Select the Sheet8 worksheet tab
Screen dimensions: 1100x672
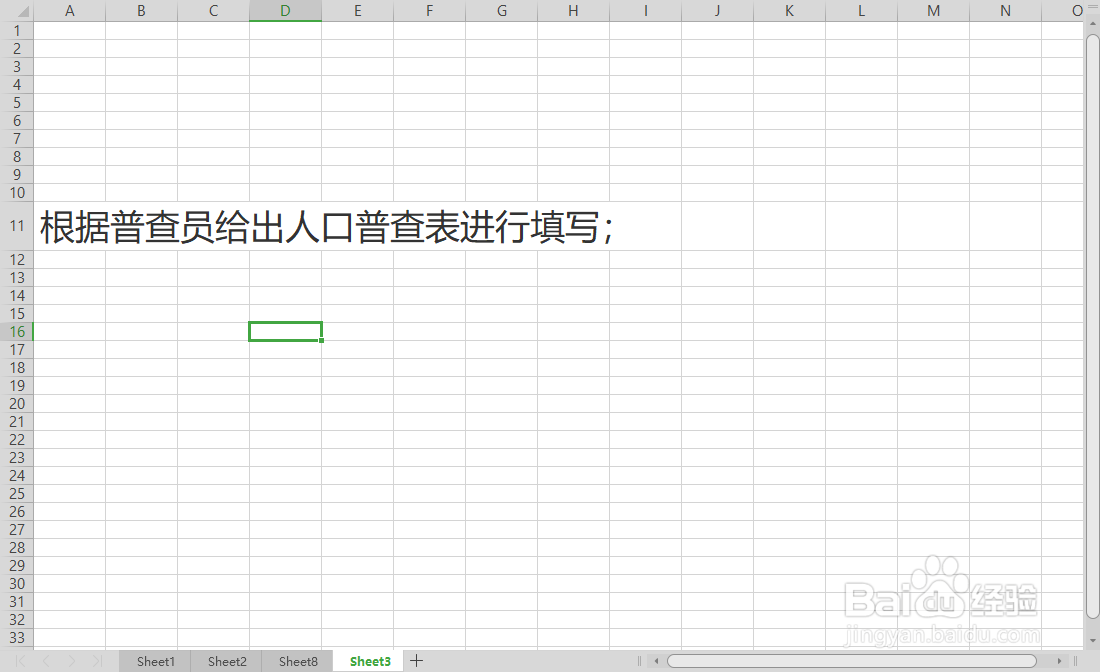[297, 661]
